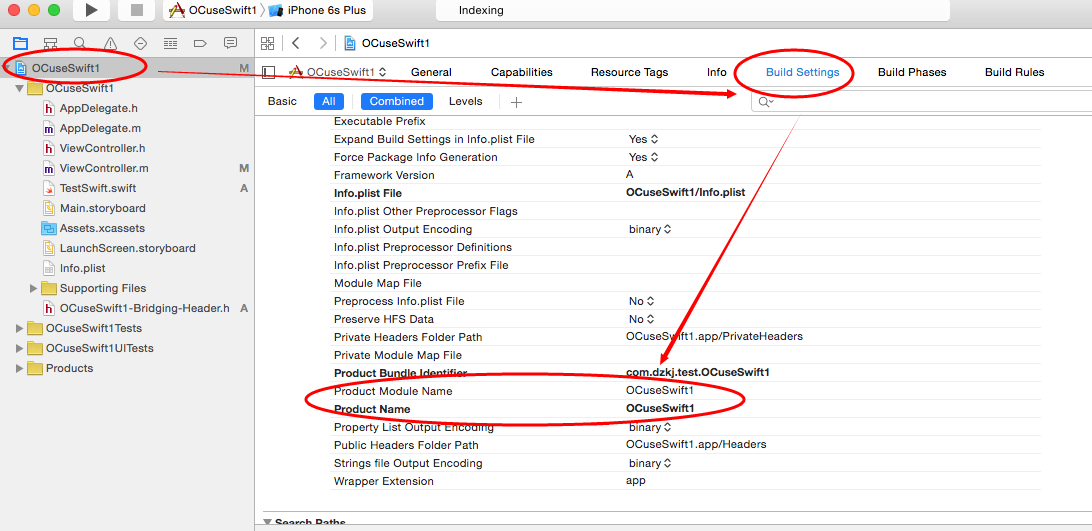Viewport: 1092px width, 531px height.
Task: Click the search magnifier in the filter field
Action: (765, 102)
